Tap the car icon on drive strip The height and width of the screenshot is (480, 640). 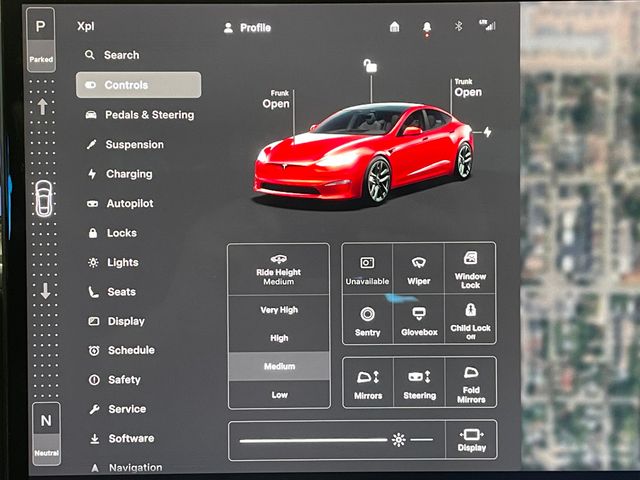[44, 199]
